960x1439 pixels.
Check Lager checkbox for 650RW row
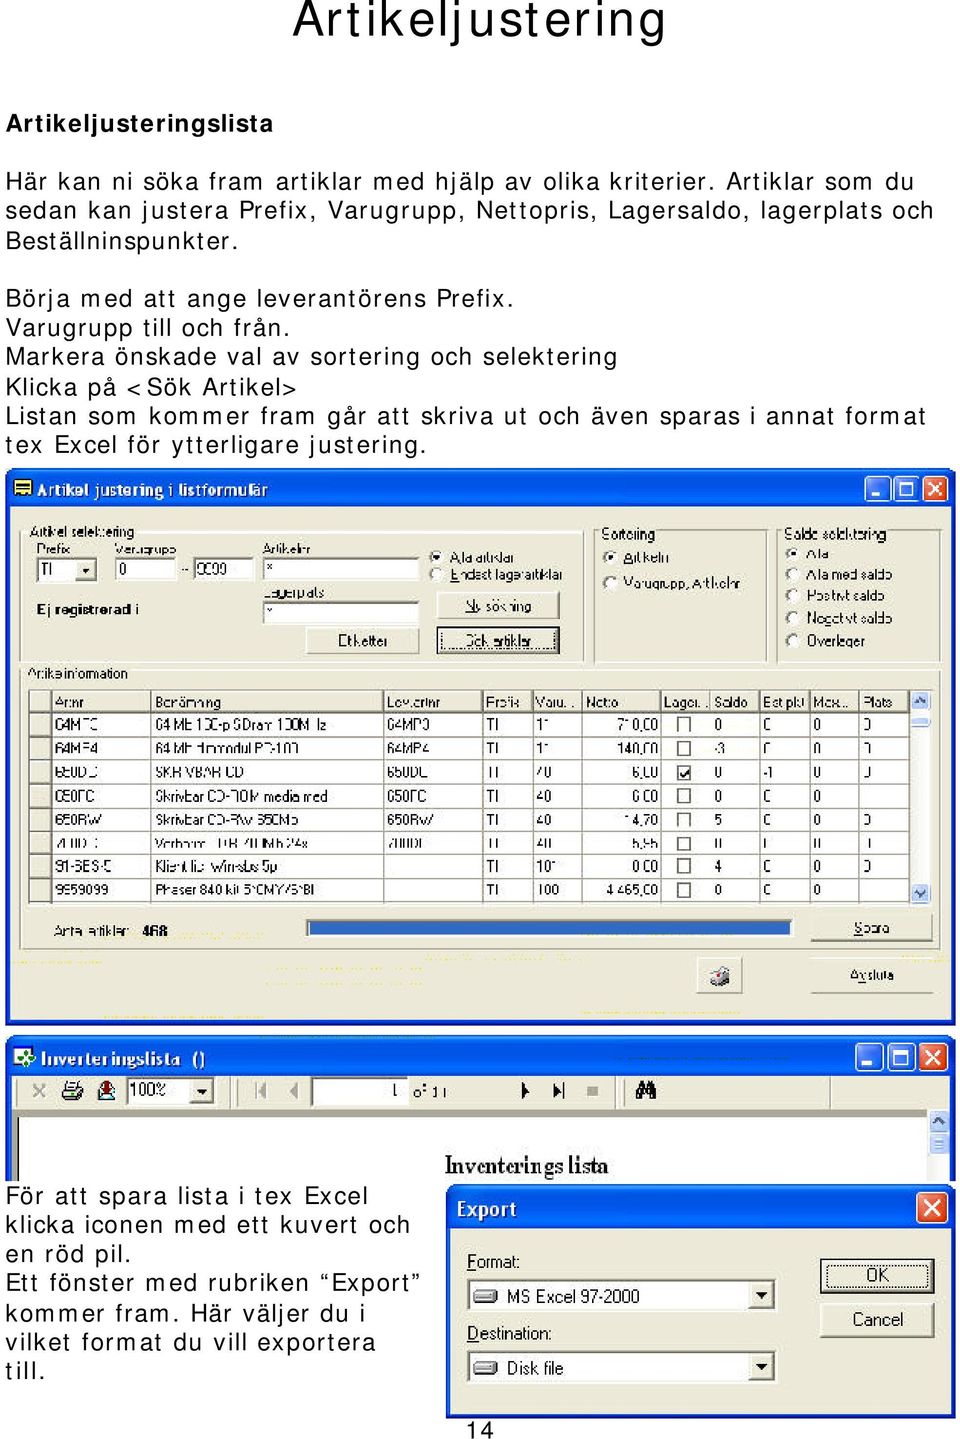684,820
